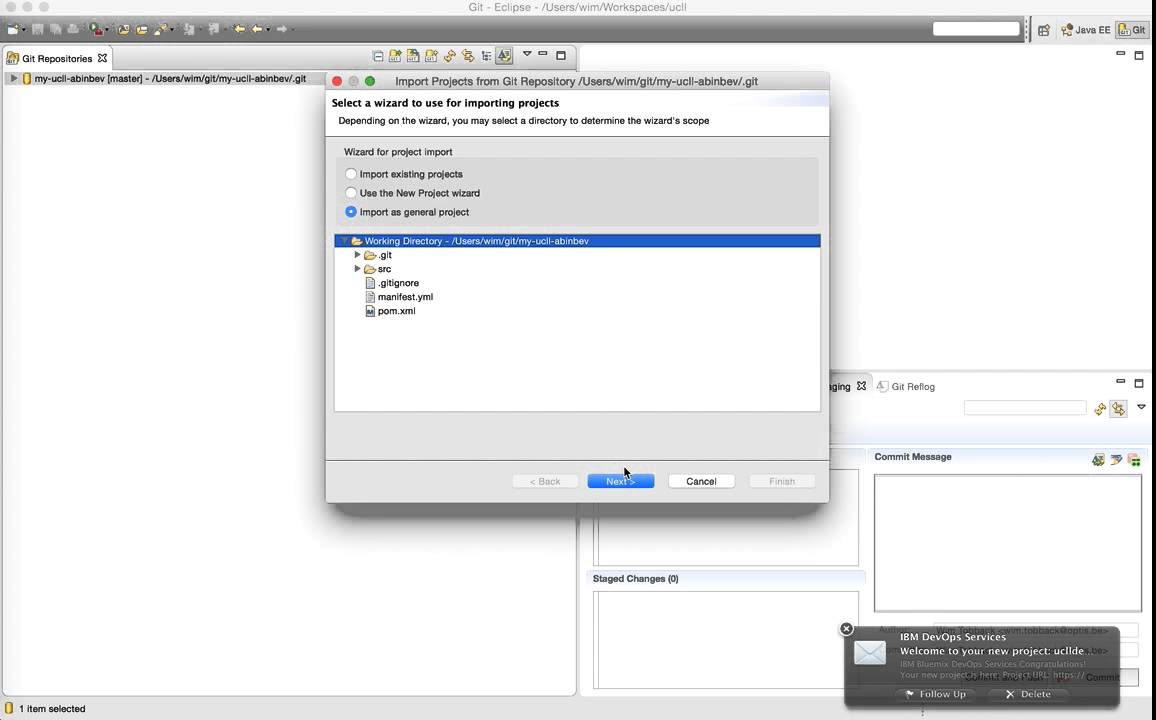Switch to Git perspective button
This screenshot has height=720, width=1156.
point(1132,30)
